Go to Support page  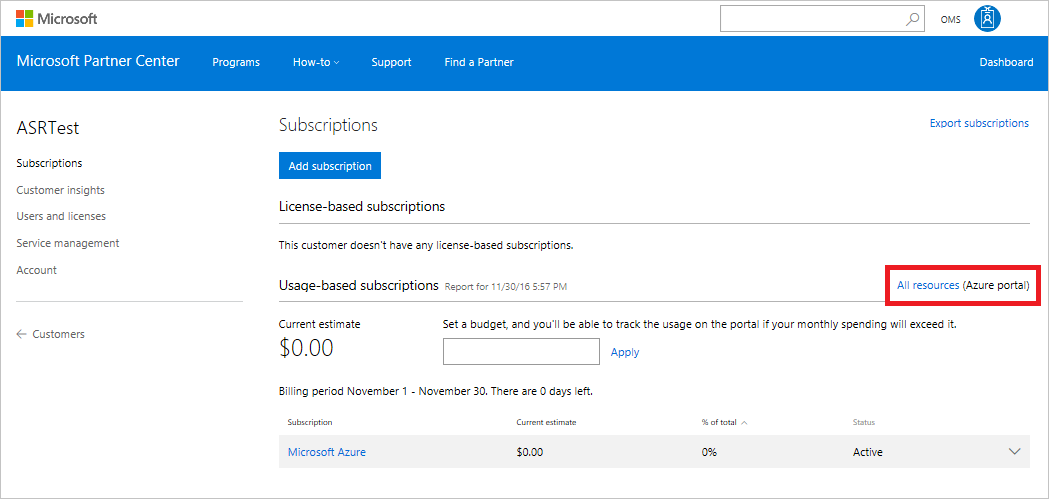pyautogui.click(x=391, y=62)
